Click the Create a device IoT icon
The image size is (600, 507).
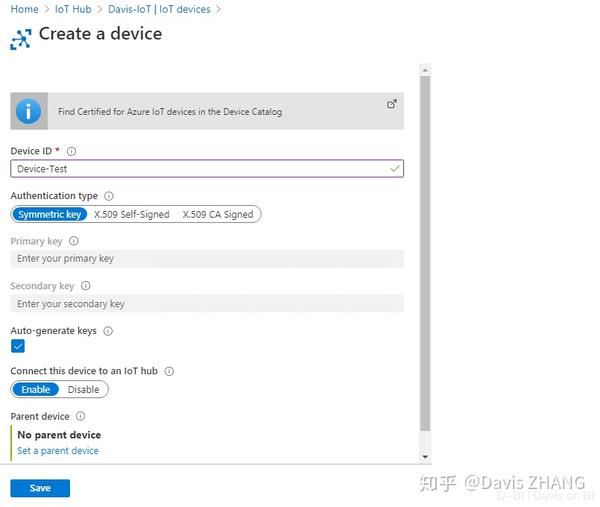point(21,39)
